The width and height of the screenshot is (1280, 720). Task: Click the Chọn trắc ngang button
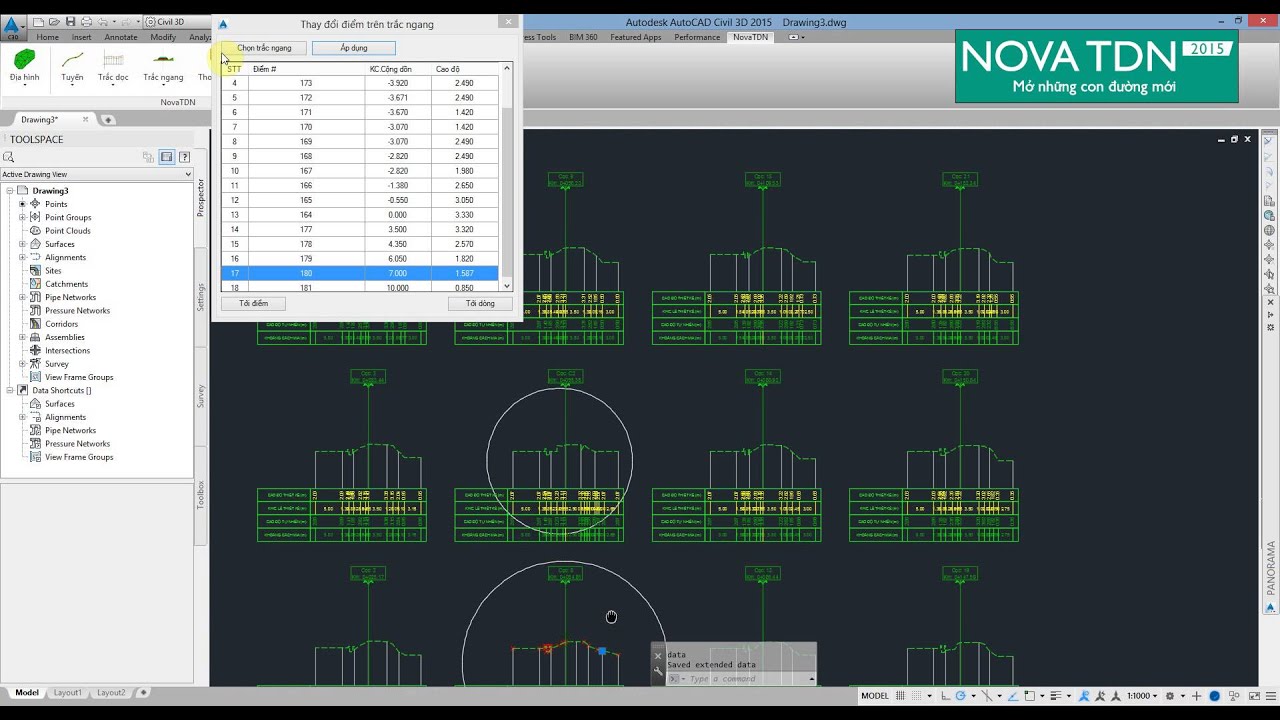pyautogui.click(x=264, y=48)
